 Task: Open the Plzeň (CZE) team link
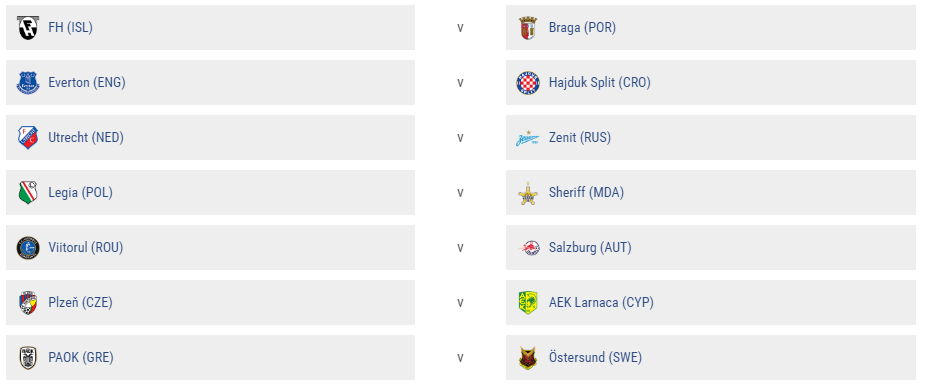point(80,303)
